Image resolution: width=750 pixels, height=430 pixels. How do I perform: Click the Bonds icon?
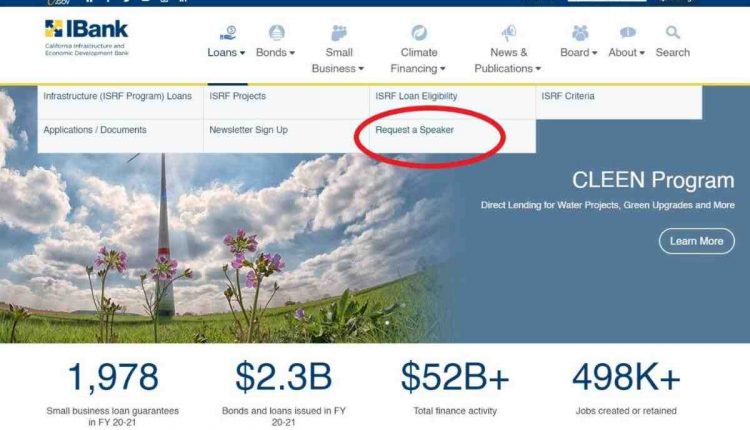pyautogui.click(x=276, y=33)
